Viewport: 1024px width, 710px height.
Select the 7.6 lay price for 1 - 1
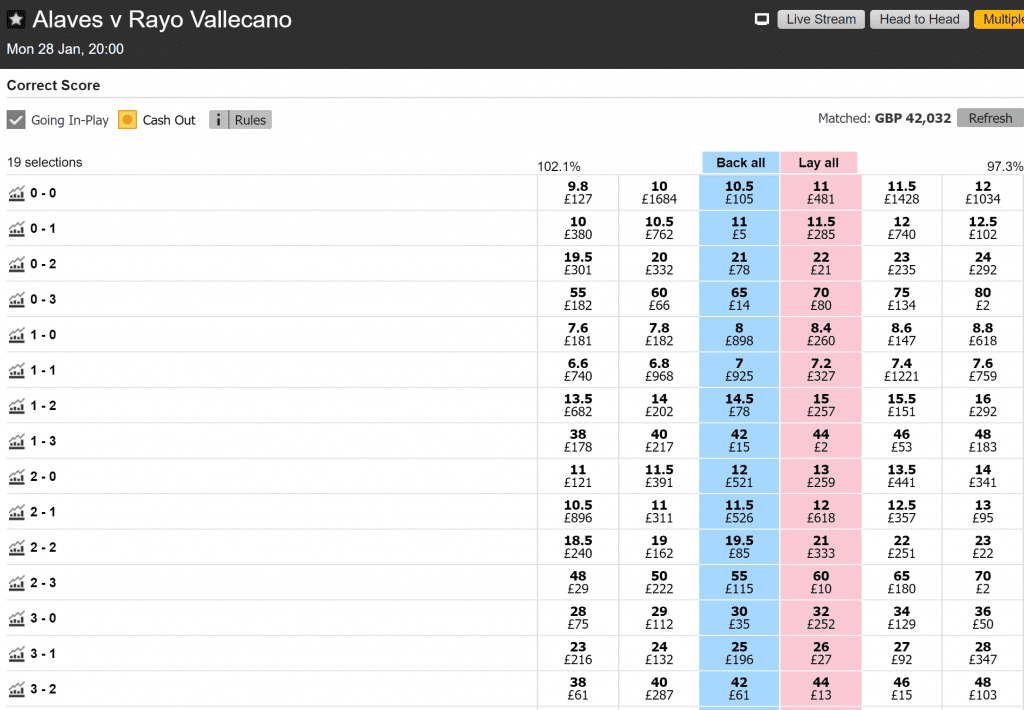(x=983, y=370)
